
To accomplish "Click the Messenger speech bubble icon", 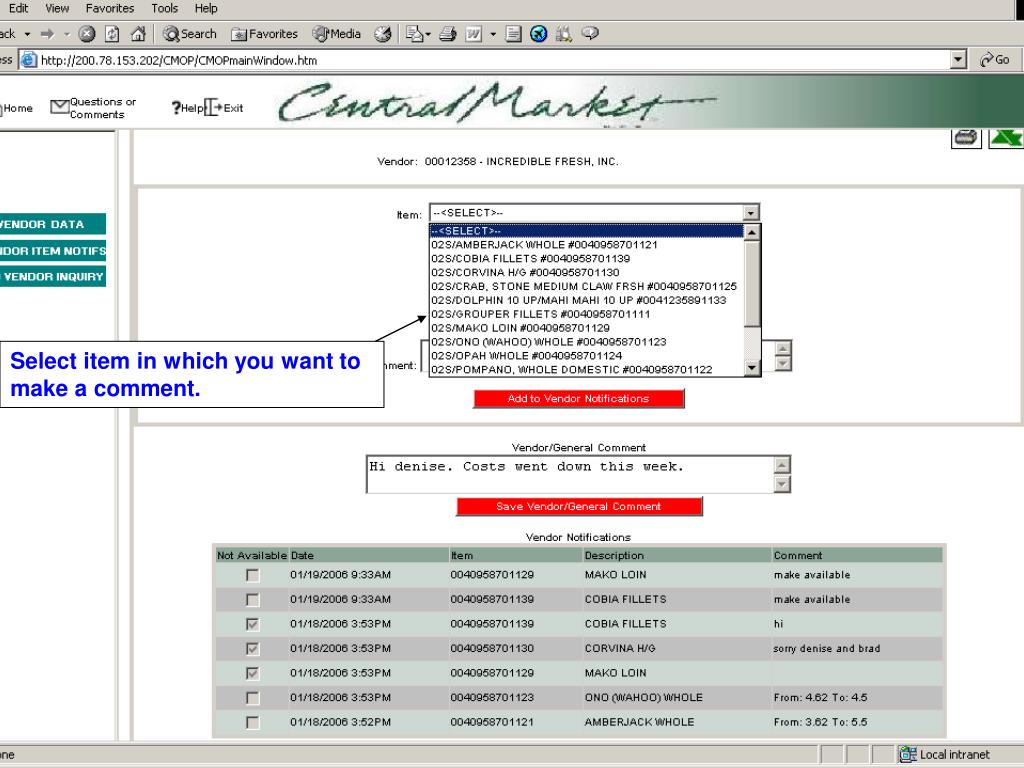I will point(590,34).
